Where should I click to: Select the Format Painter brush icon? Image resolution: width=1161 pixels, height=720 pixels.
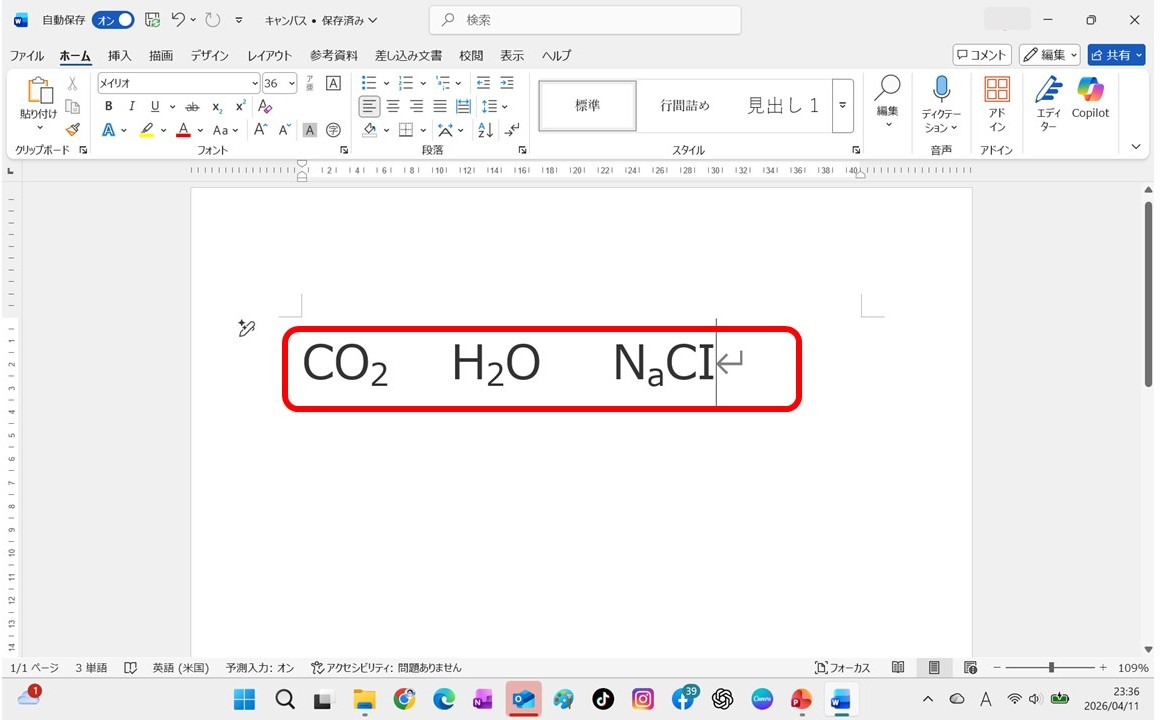pyautogui.click(x=72, y=130)
